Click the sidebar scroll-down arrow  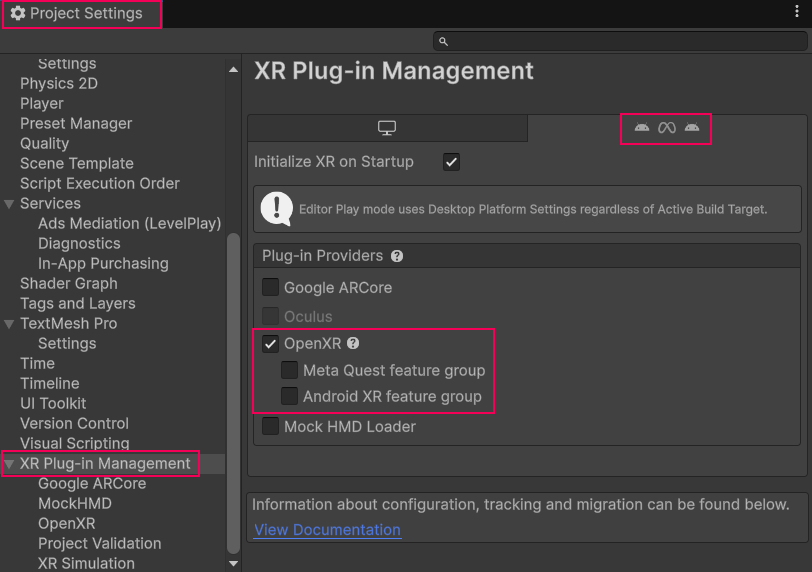(x=233, y=563)
